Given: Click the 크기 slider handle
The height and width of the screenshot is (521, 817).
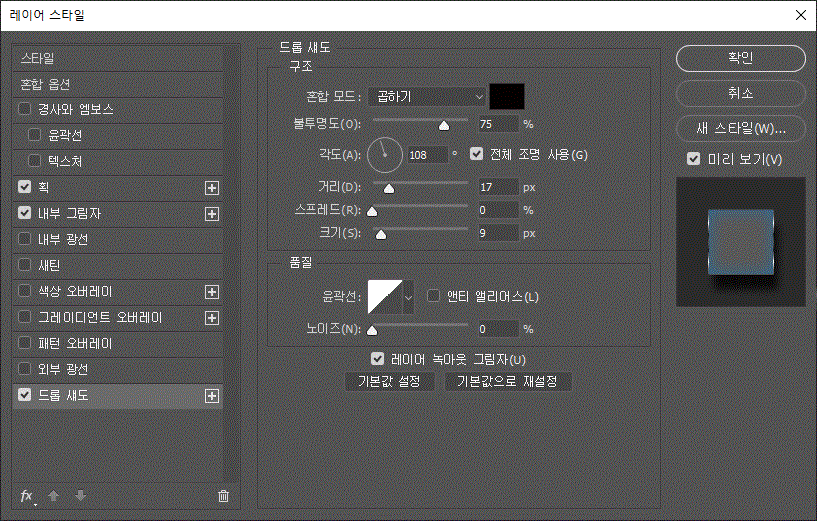Looking at the screenshot, I should click(x=381, y=234).
